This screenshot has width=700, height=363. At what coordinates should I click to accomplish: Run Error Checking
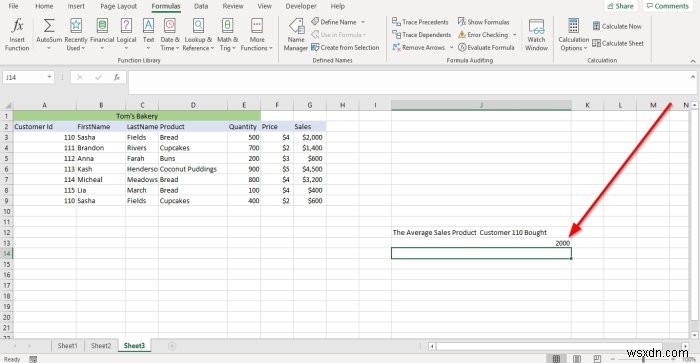483,34
